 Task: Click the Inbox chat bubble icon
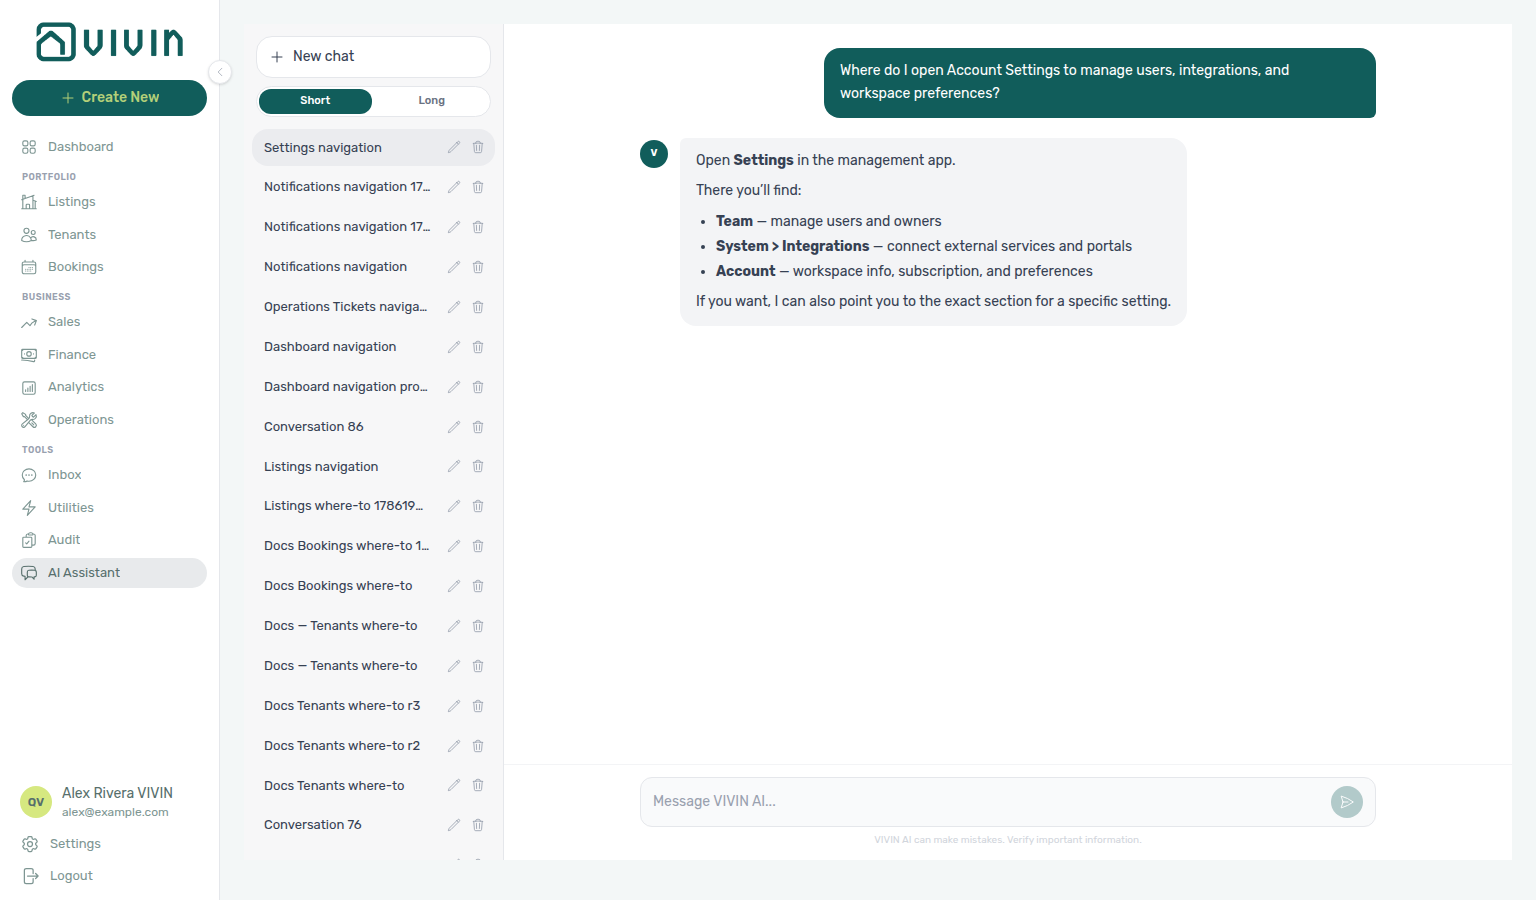[x=29, y=475]
